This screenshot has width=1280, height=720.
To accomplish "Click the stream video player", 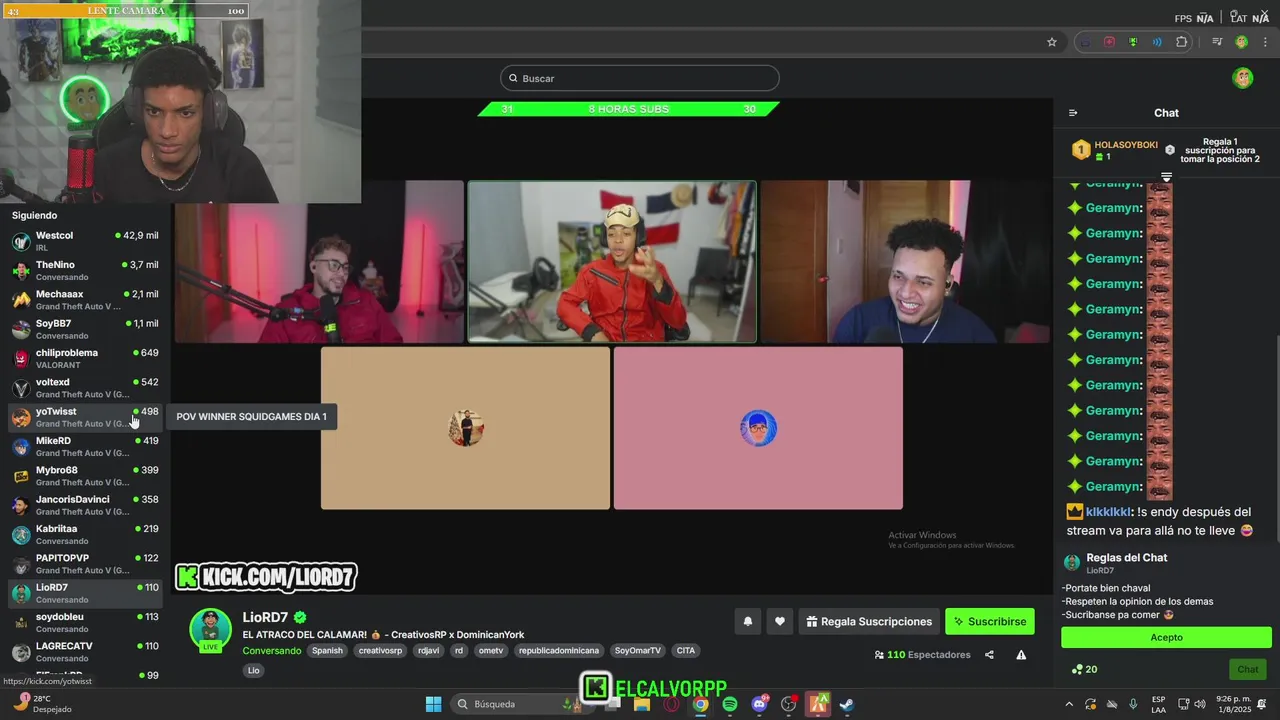I will pyautogui.click(x=611, y=345).
